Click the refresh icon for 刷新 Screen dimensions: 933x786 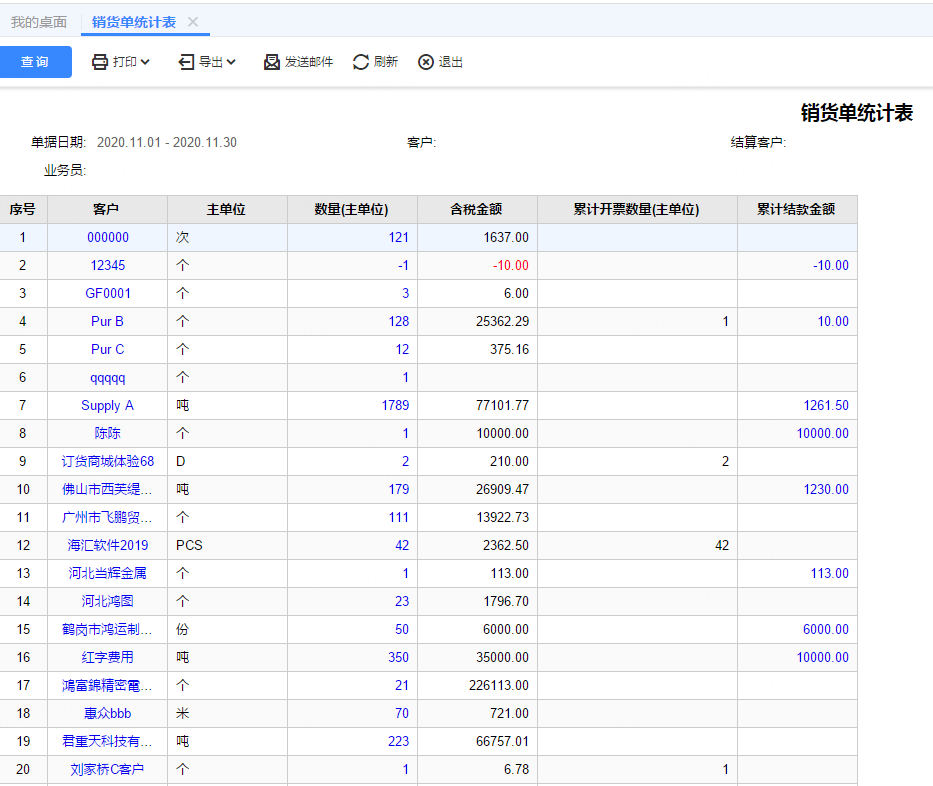(361, 62)
